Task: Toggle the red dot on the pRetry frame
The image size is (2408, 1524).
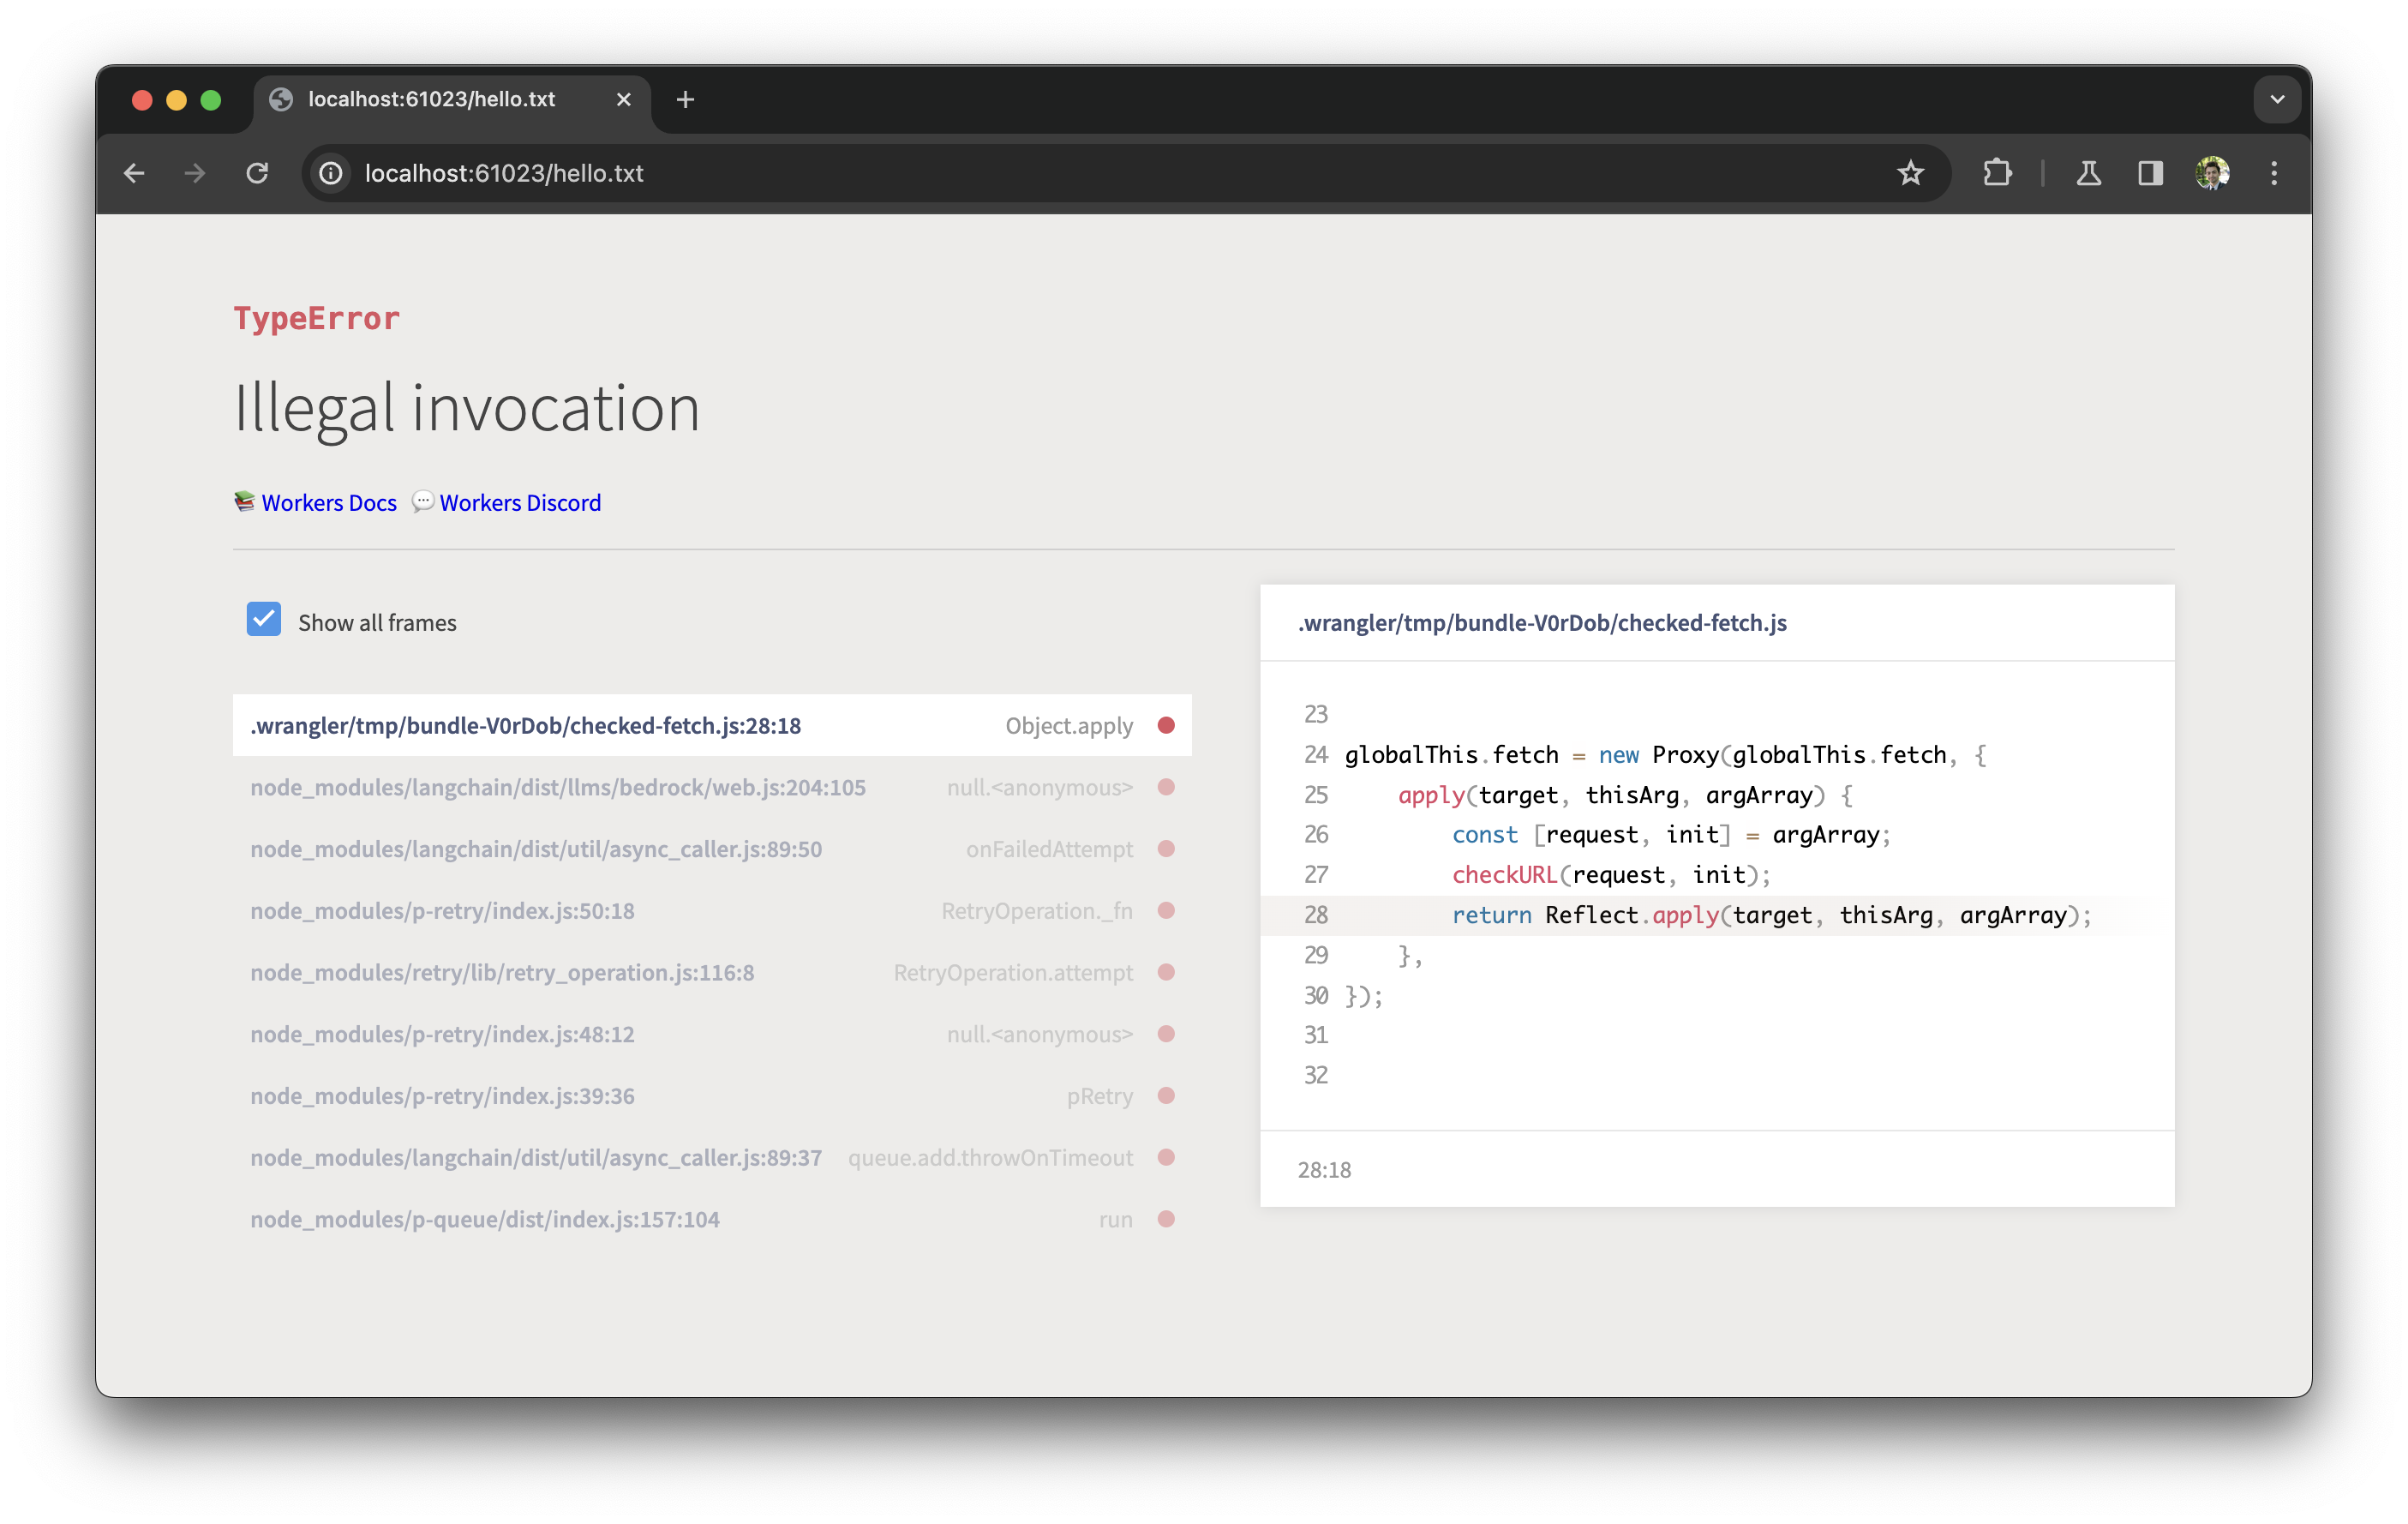Action: tap(1166, 1096)
